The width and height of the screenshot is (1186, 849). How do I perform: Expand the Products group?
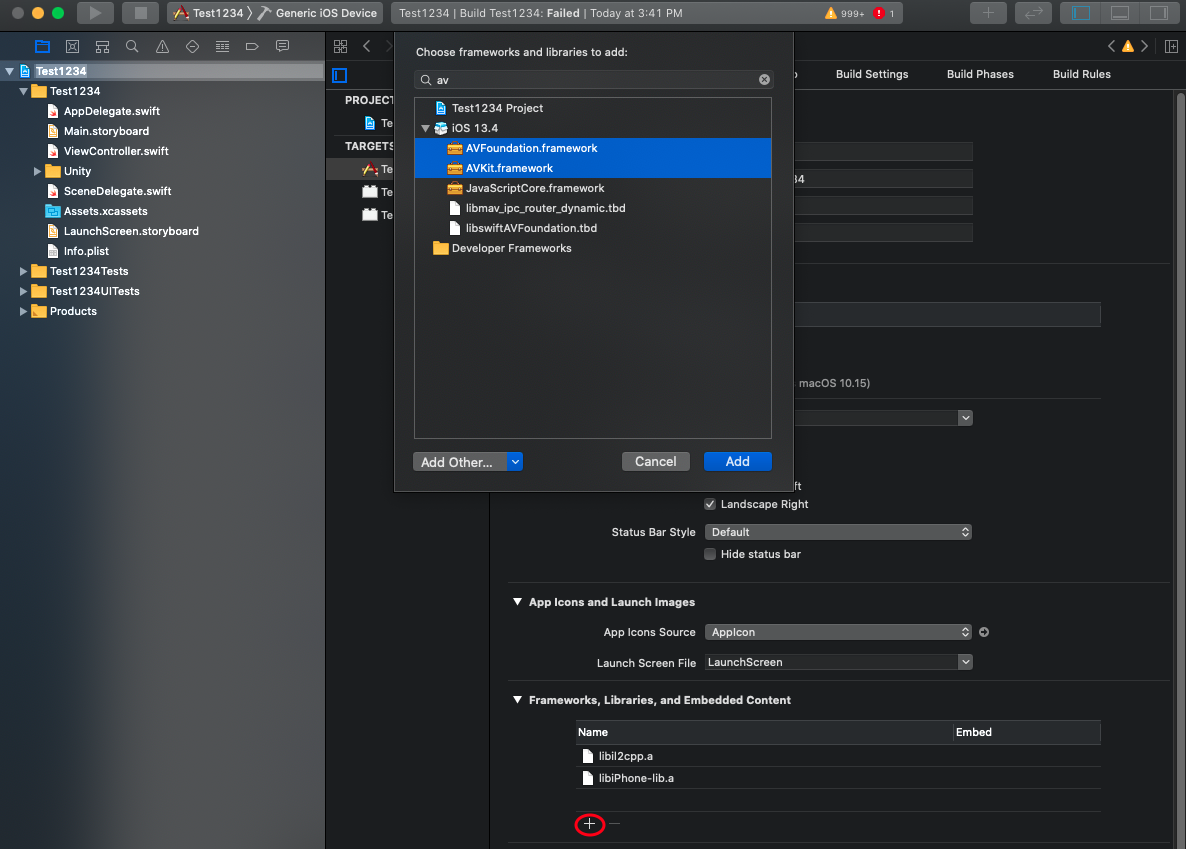tap(23, 311)
